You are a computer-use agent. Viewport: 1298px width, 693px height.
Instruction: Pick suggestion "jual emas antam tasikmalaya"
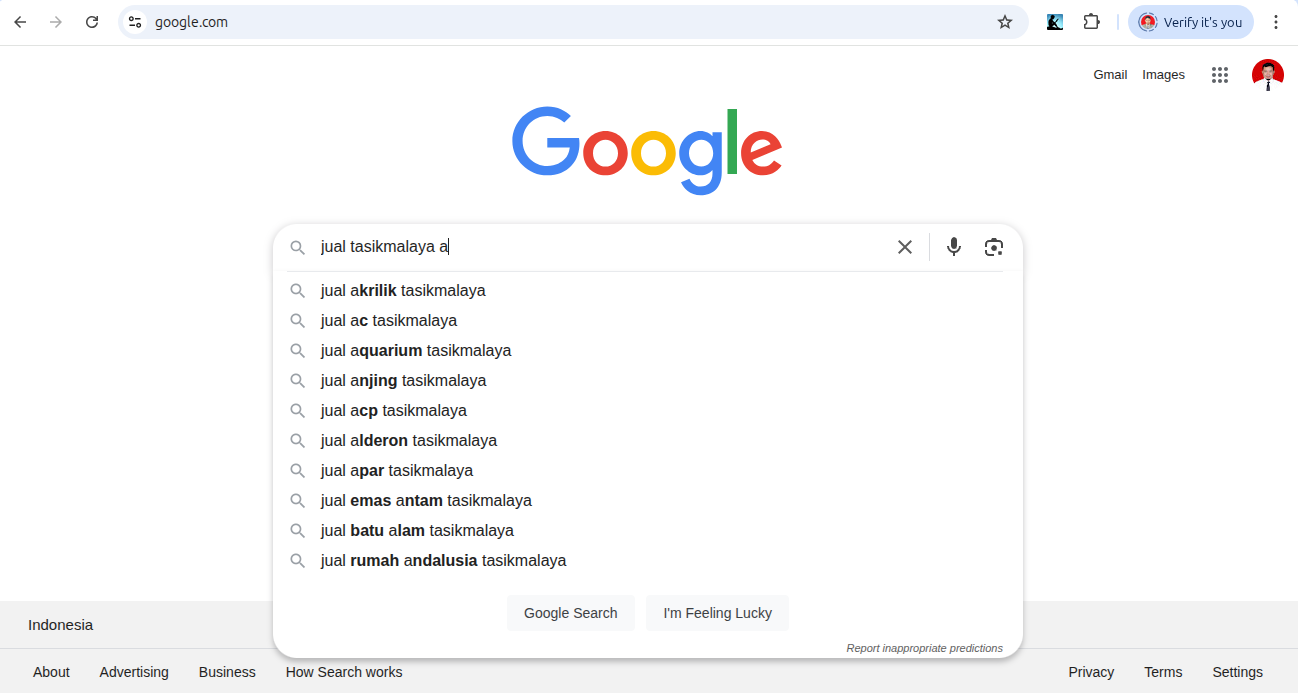(426, 501)
